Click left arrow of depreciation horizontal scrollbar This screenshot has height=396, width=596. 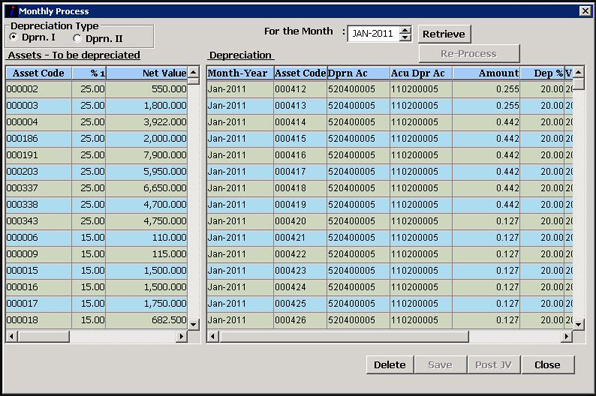213,336
